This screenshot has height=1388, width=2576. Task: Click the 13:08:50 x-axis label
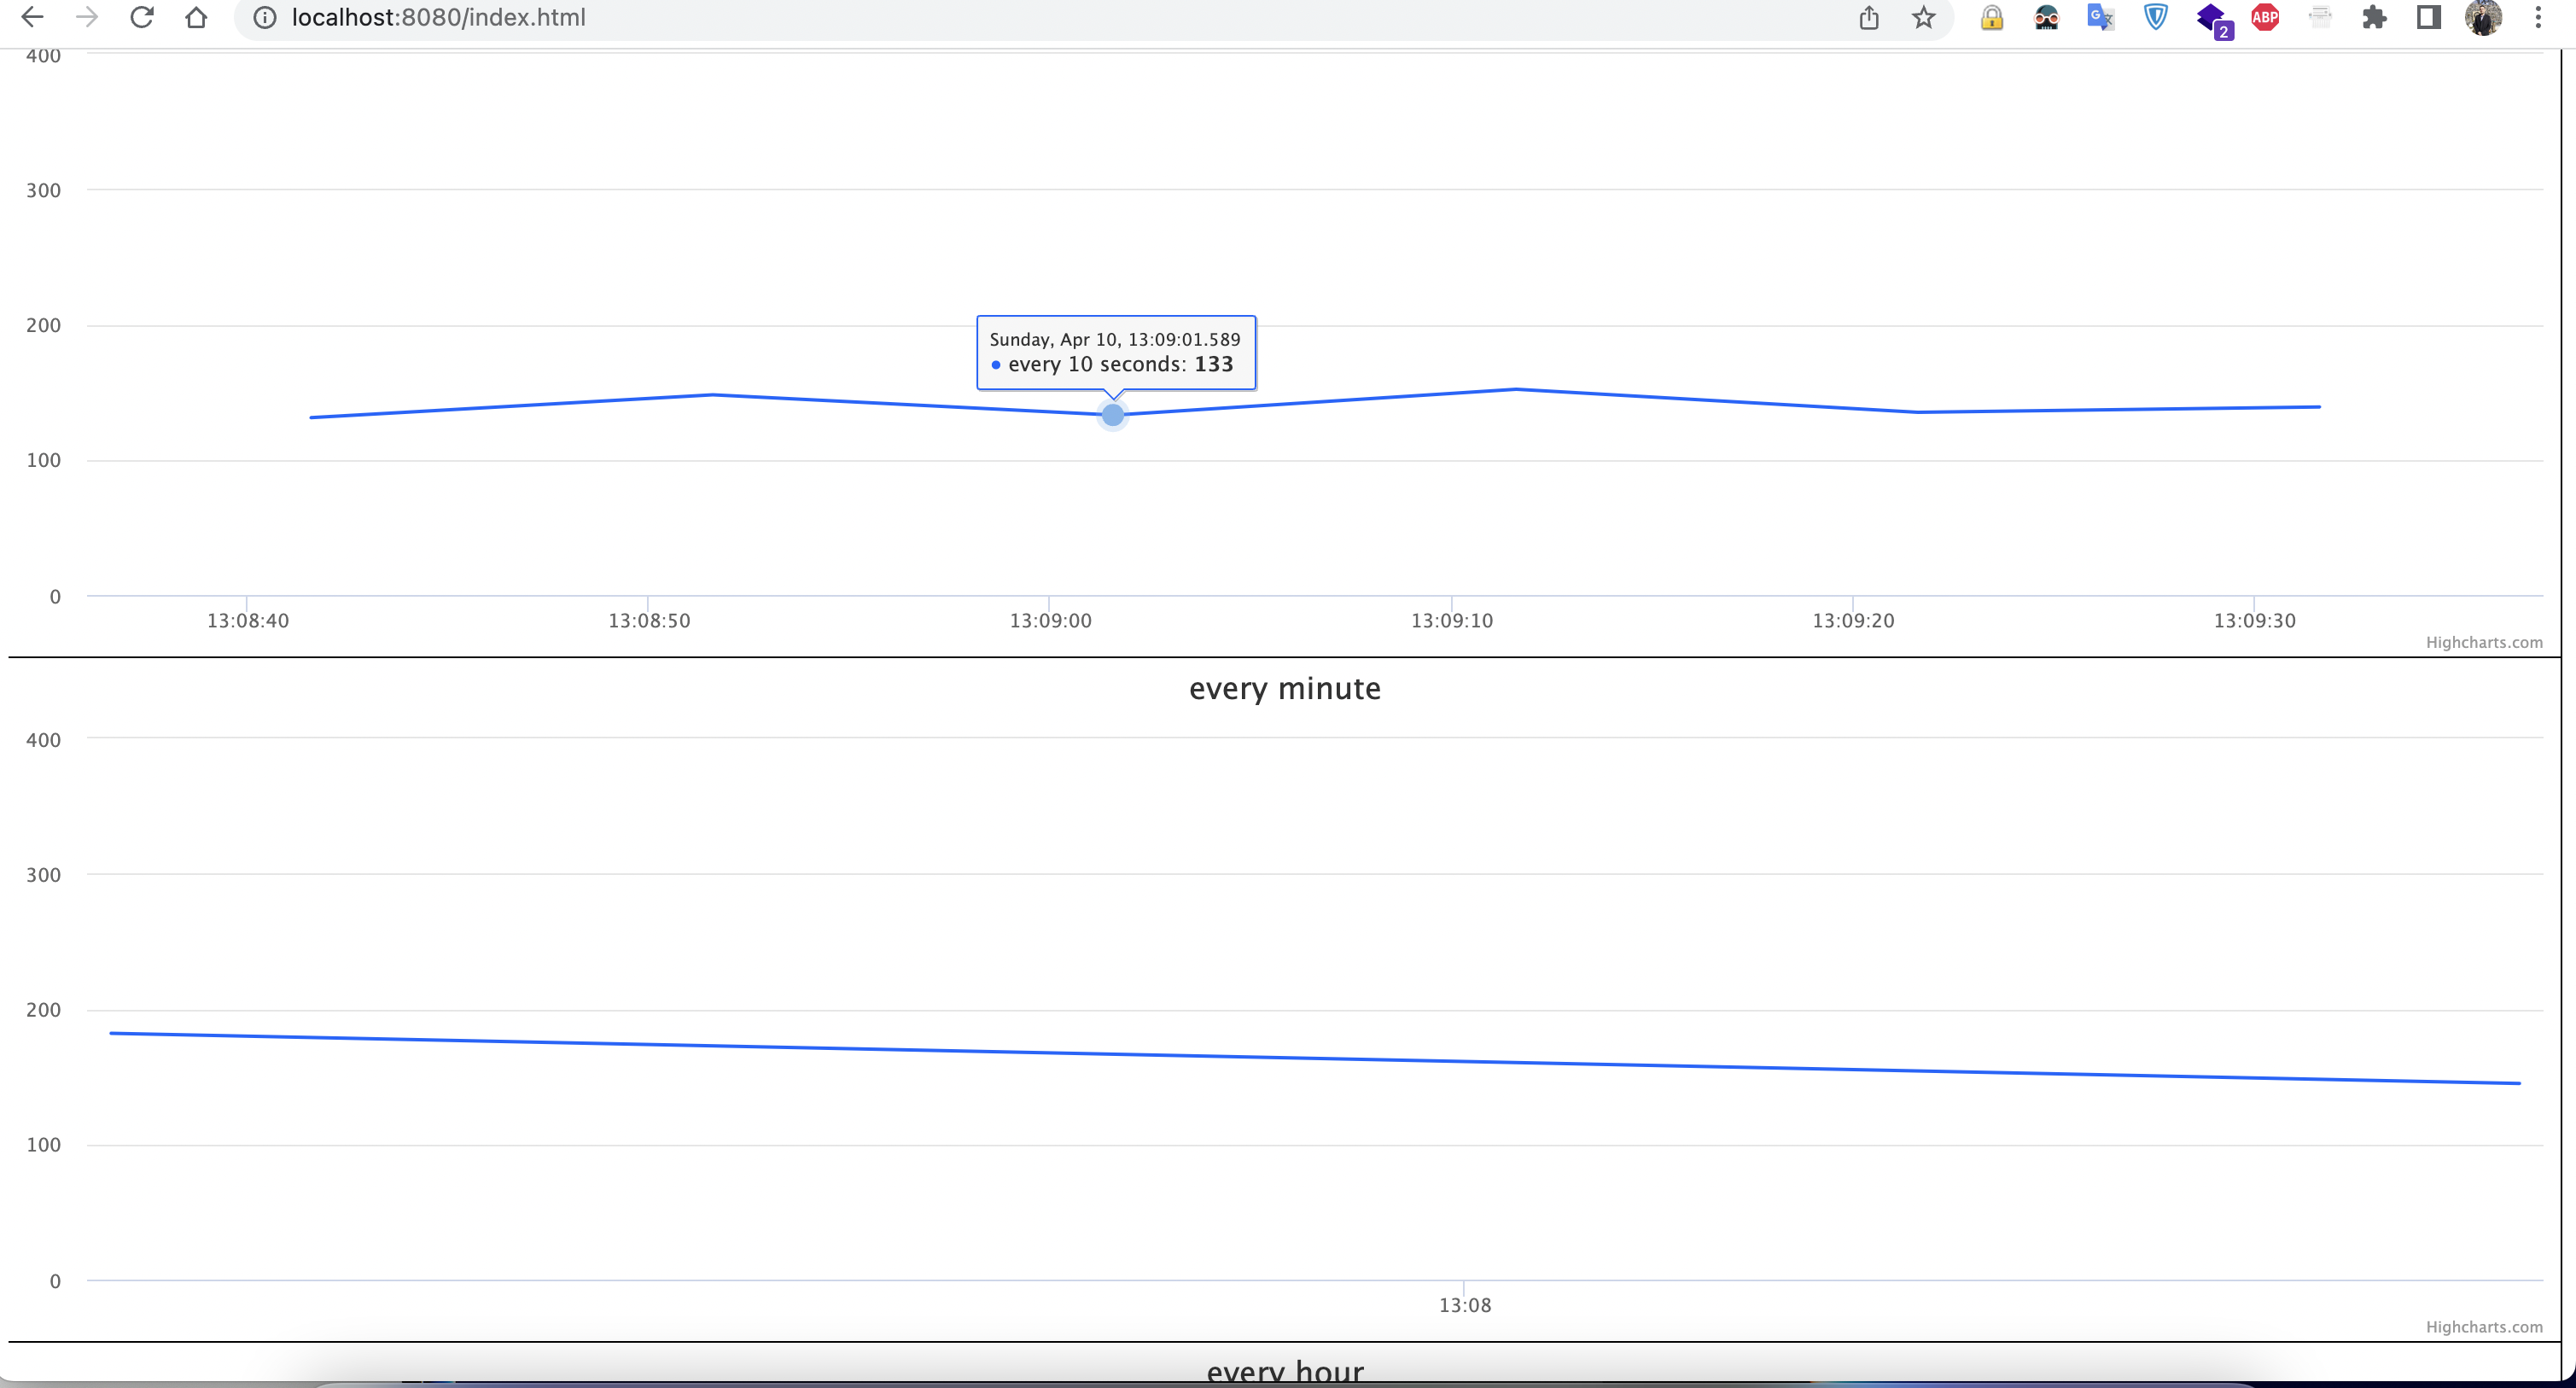pos(649,620)
